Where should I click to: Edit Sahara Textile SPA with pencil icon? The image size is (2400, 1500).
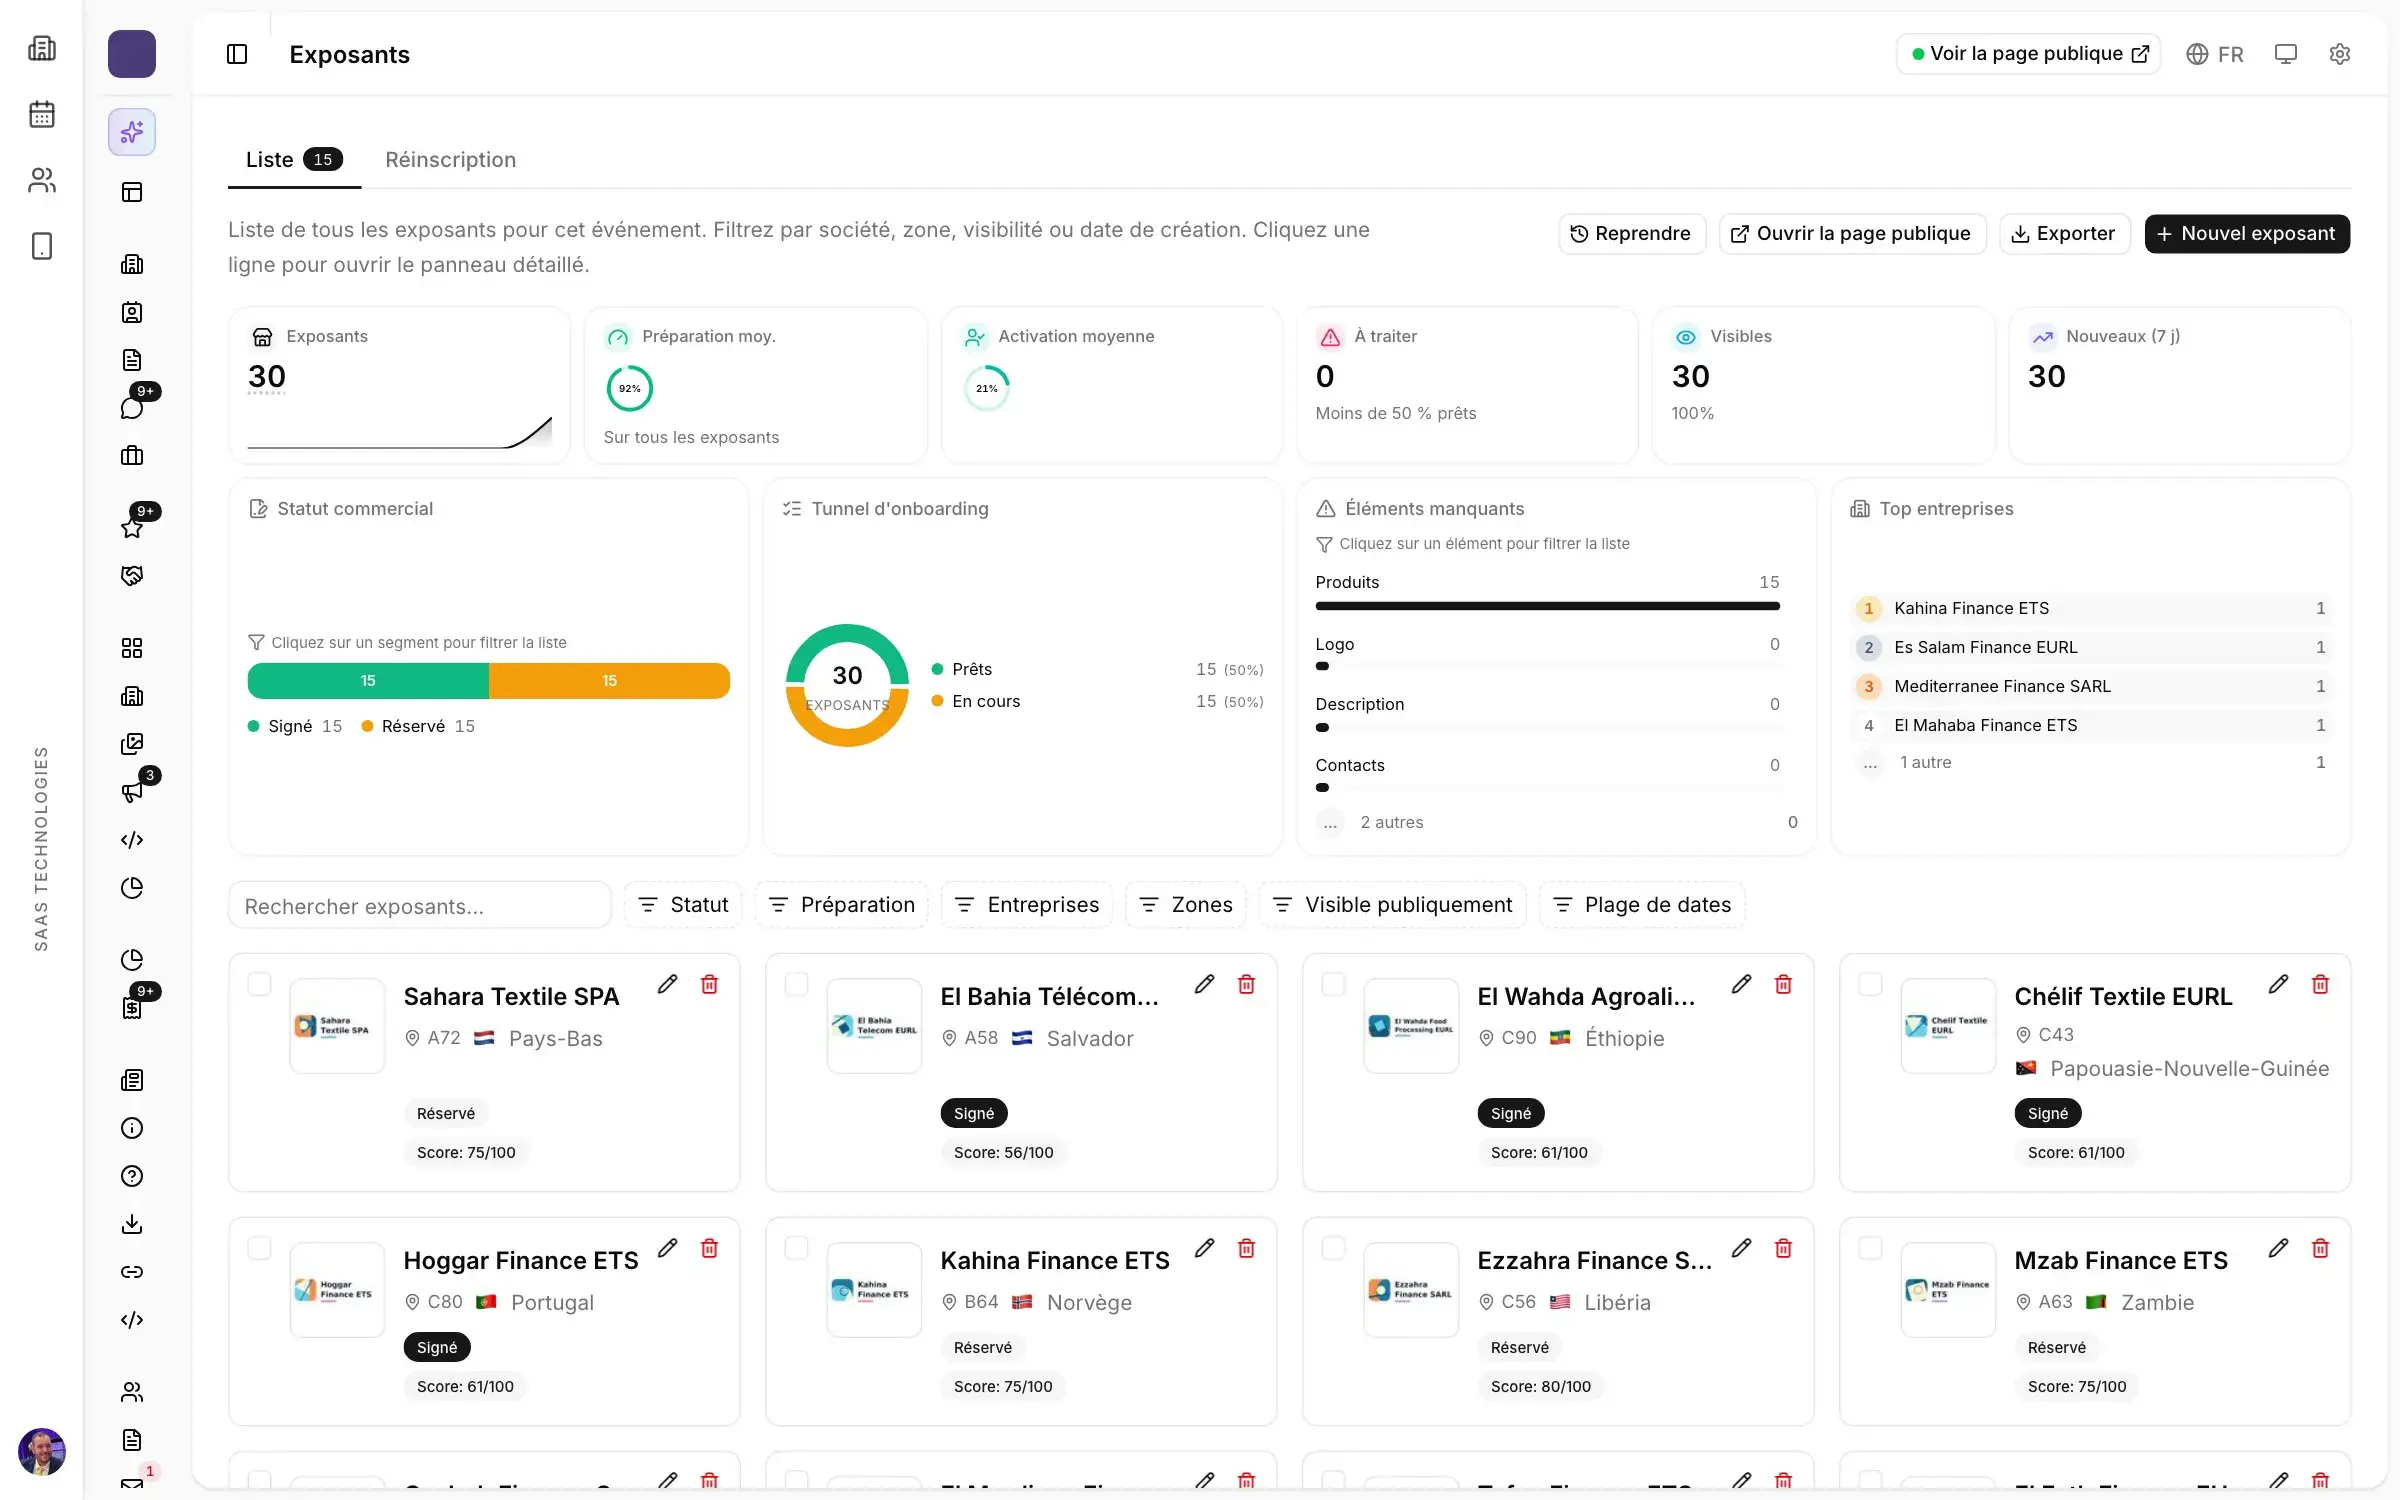(x=667, y=984)
